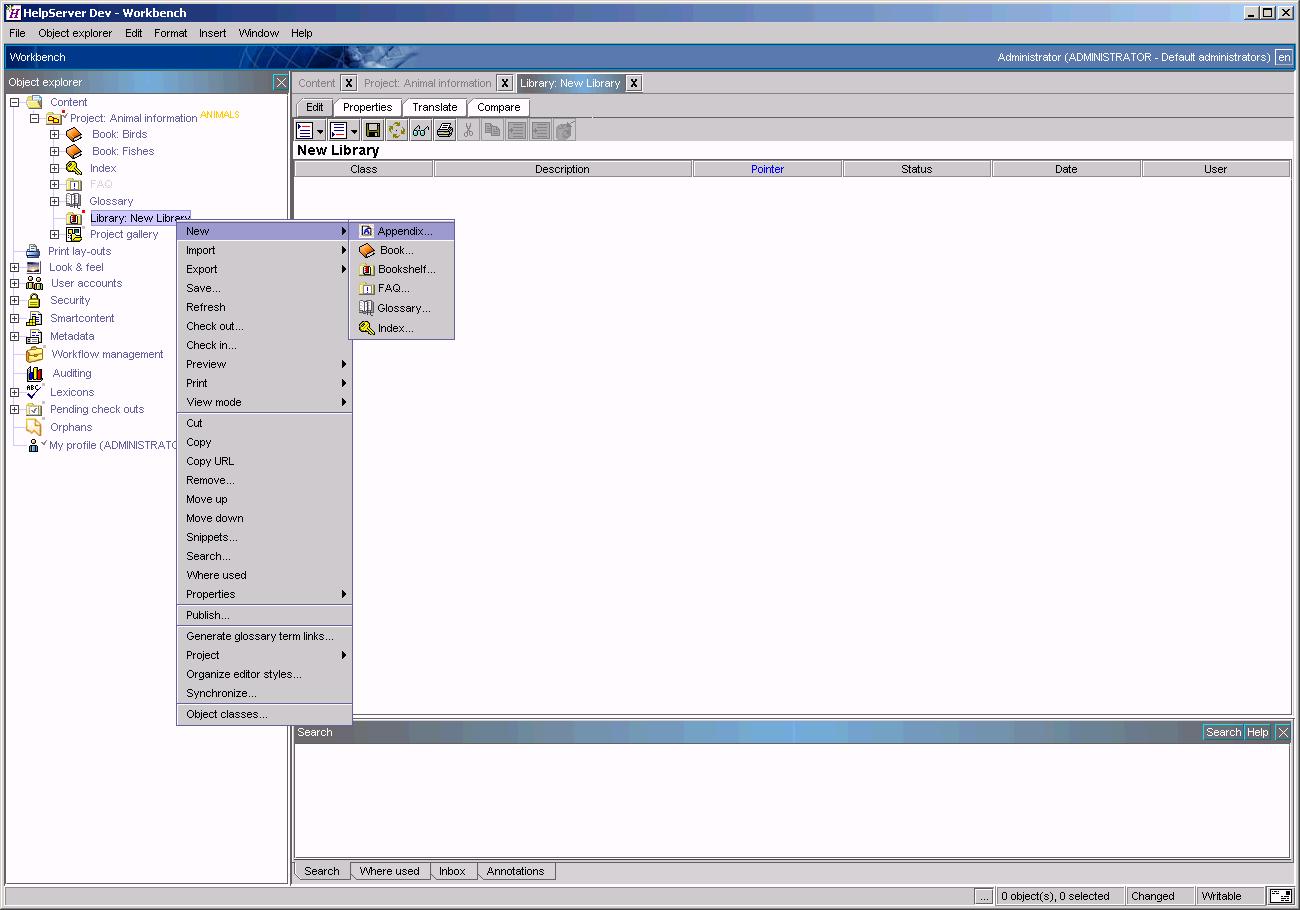Viewport: 1300px width, 910px height.
Task: Click the Orphans icon
Action: 34,427
